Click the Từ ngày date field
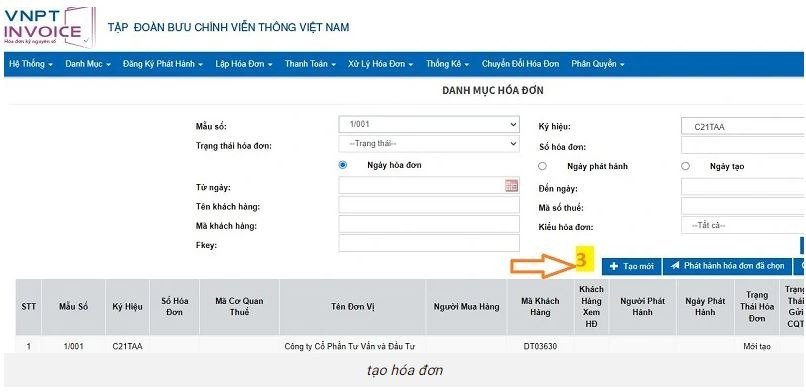This screenshot has width=806, height=392. tap(429, 185)
